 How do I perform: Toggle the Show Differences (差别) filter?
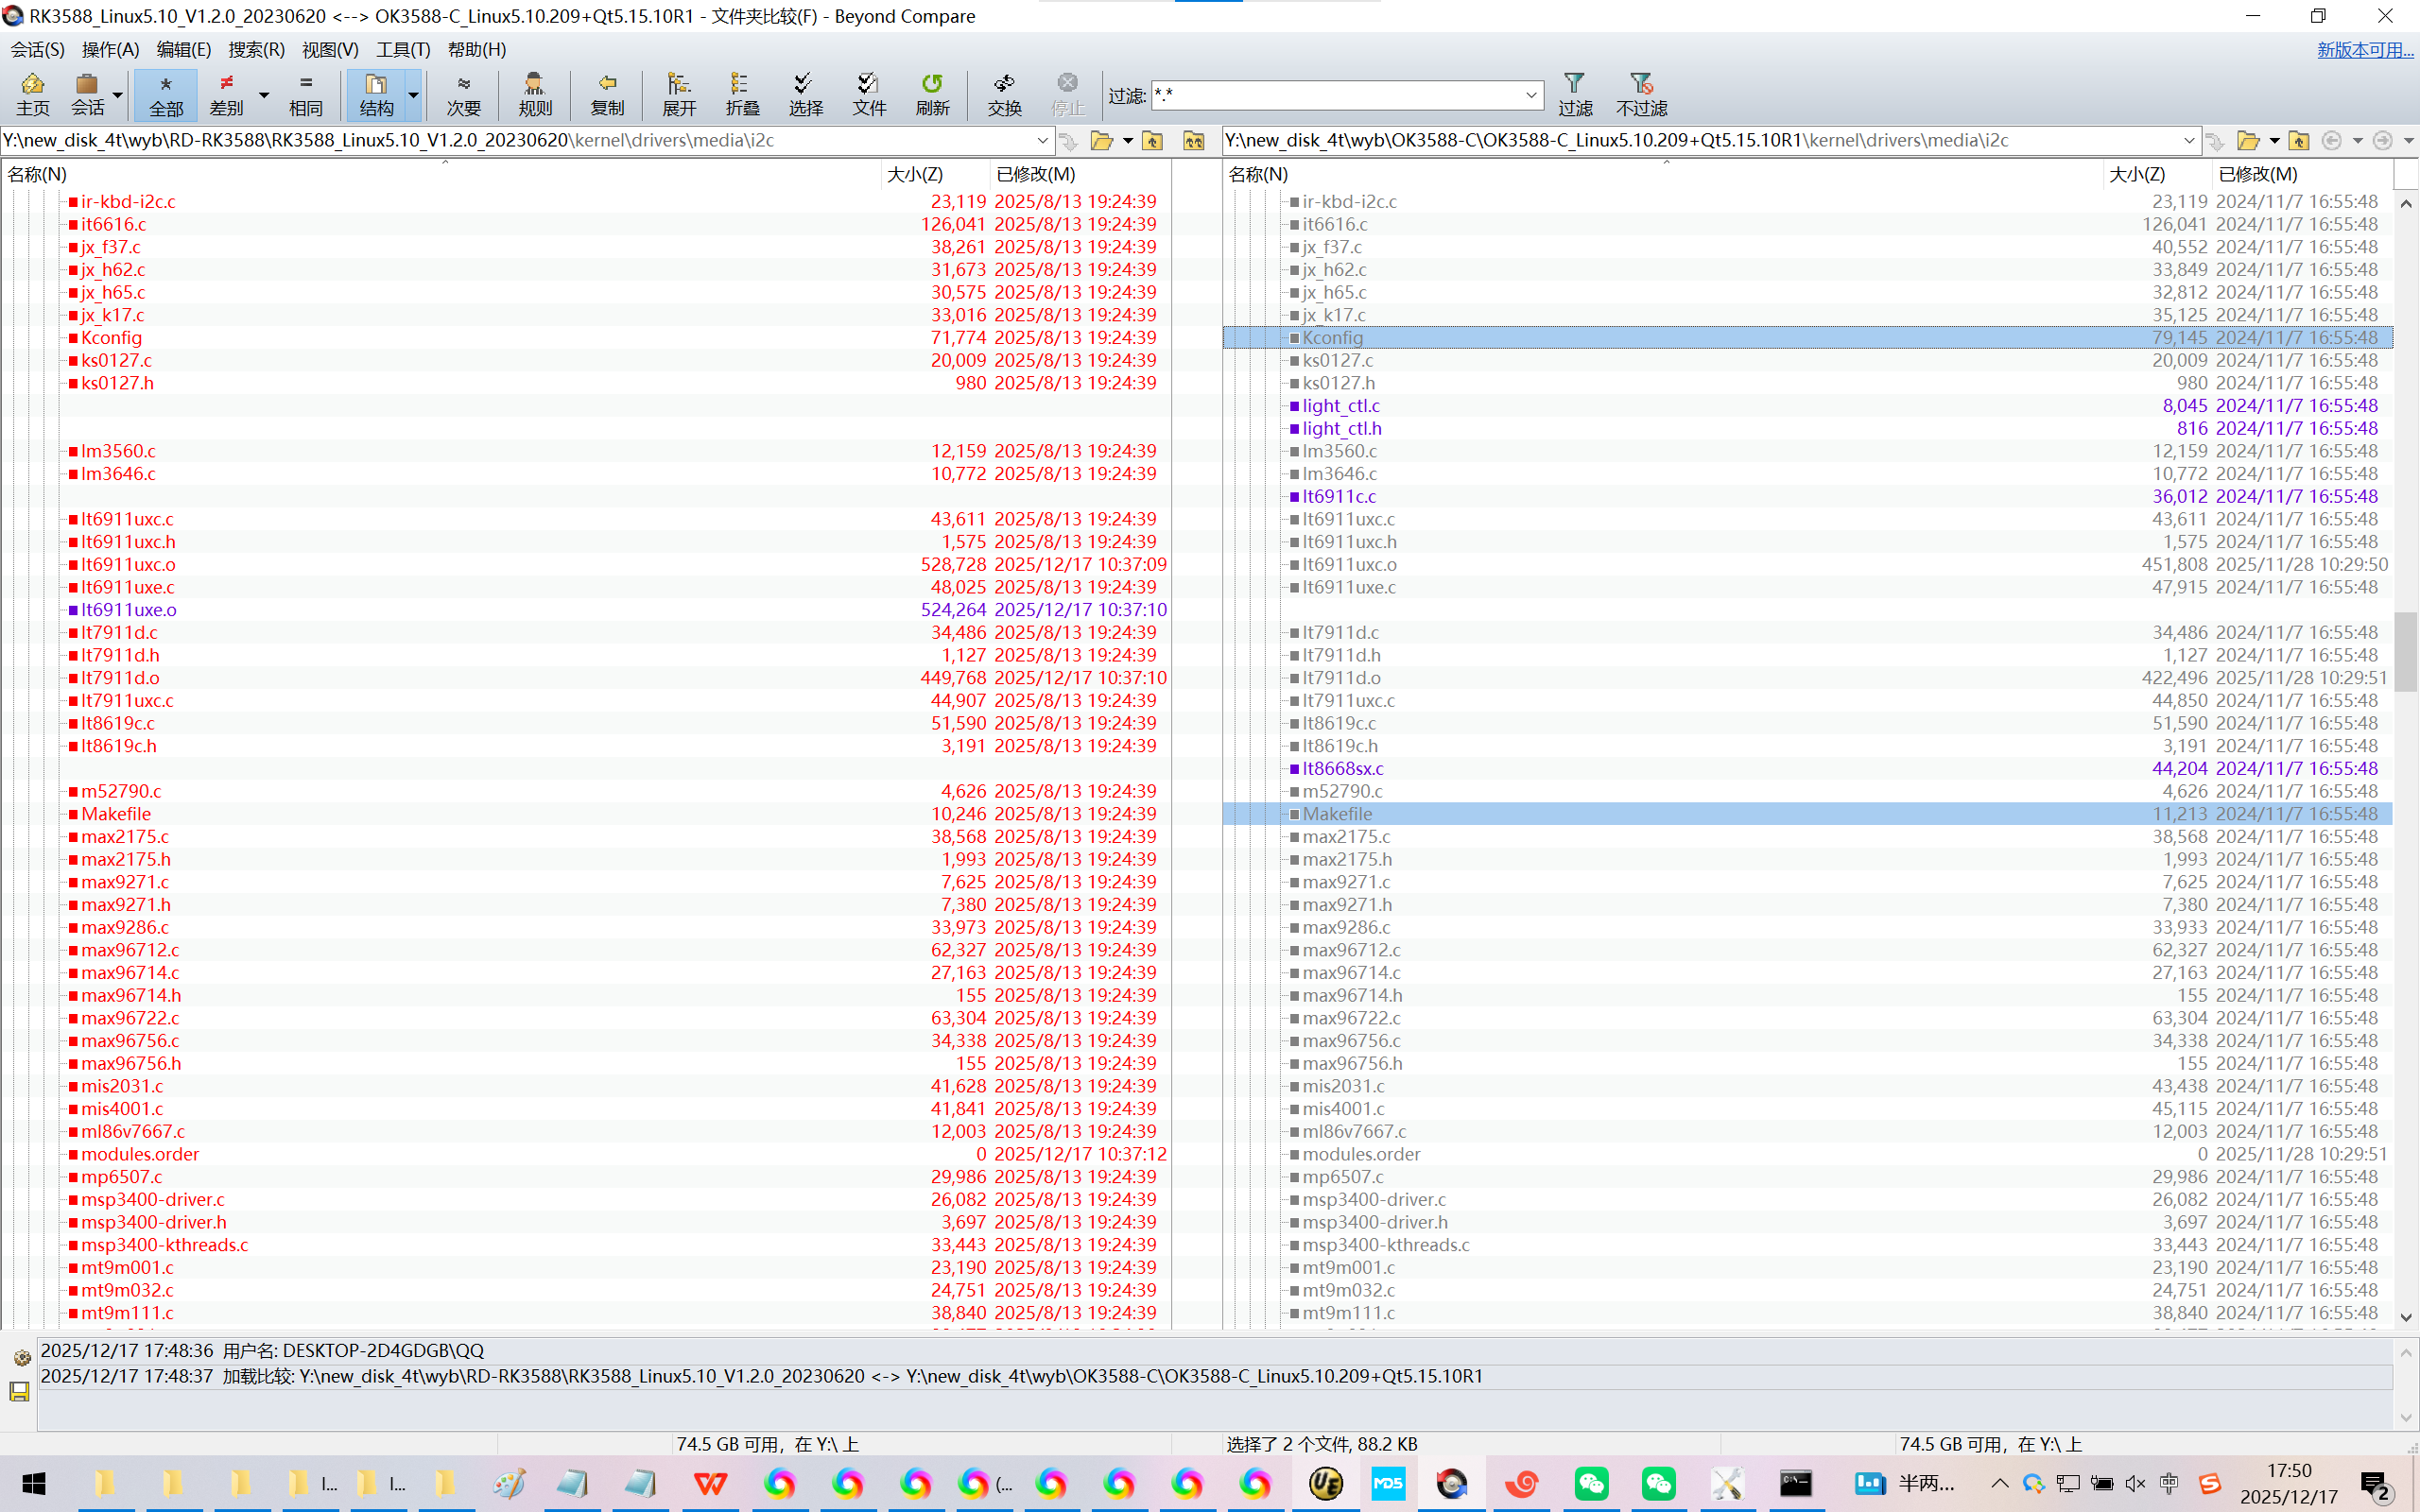coord(227,94)
